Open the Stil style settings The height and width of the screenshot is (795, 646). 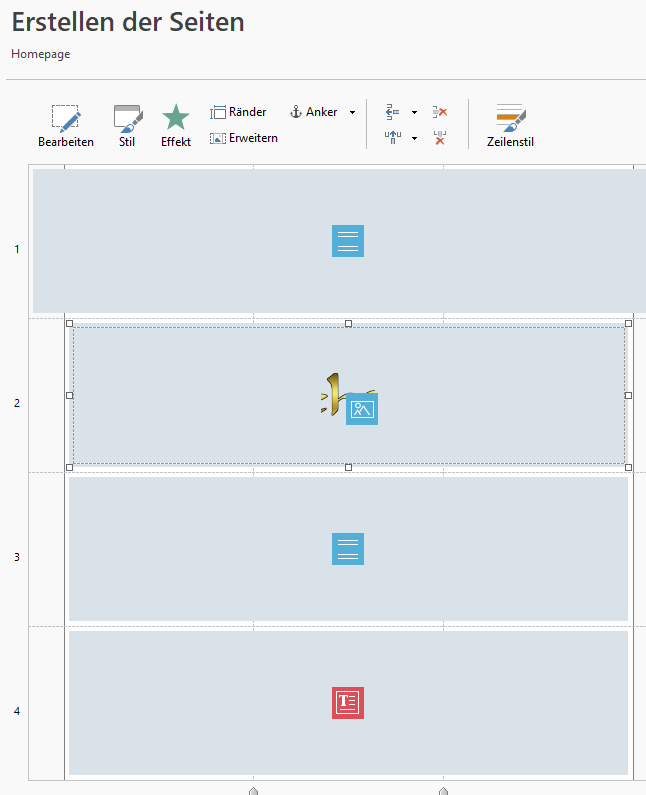[x=127, y=126]
